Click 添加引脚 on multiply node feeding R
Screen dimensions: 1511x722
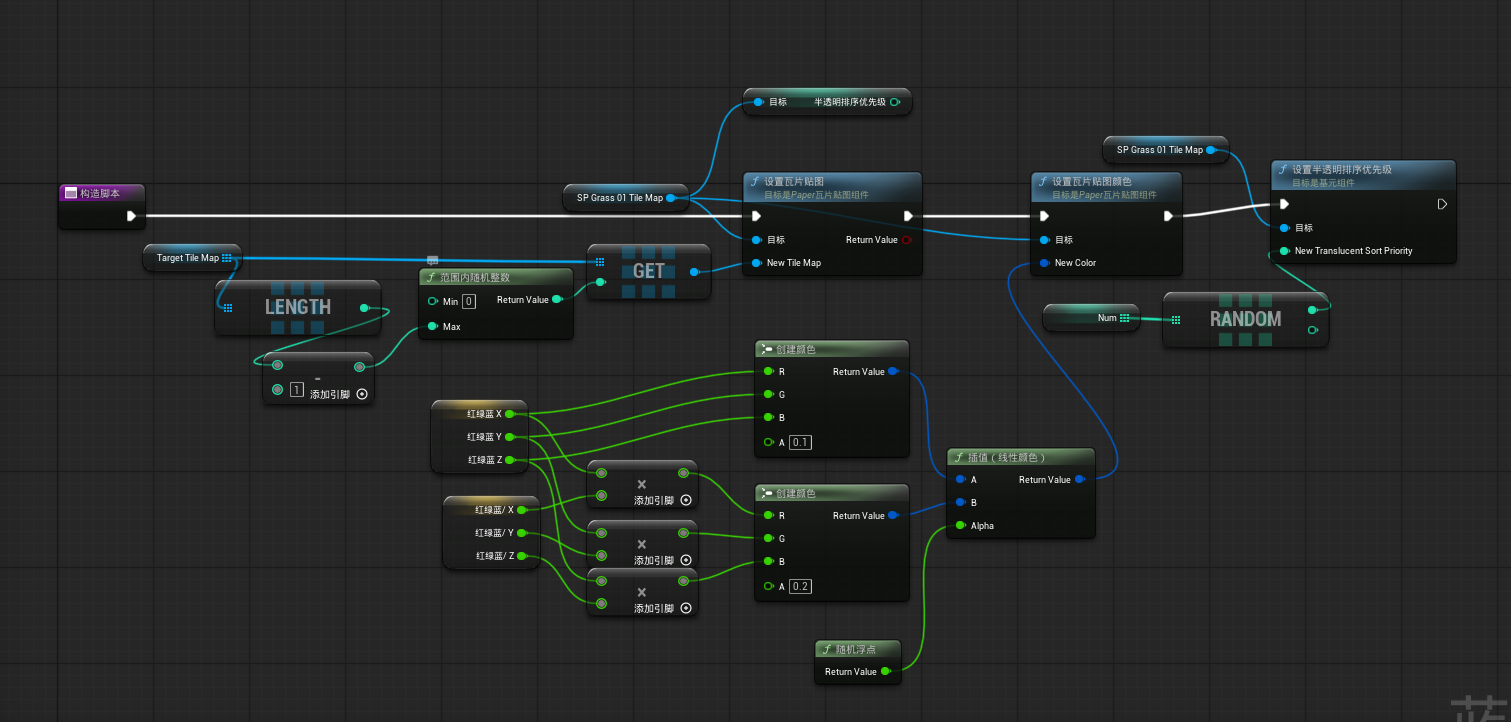point(663,501)
